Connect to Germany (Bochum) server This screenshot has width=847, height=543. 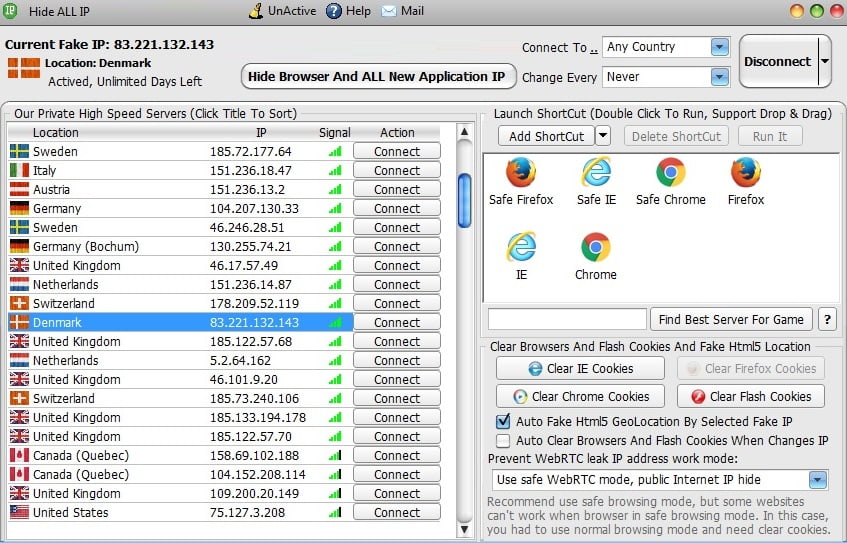tap(397, 246)
